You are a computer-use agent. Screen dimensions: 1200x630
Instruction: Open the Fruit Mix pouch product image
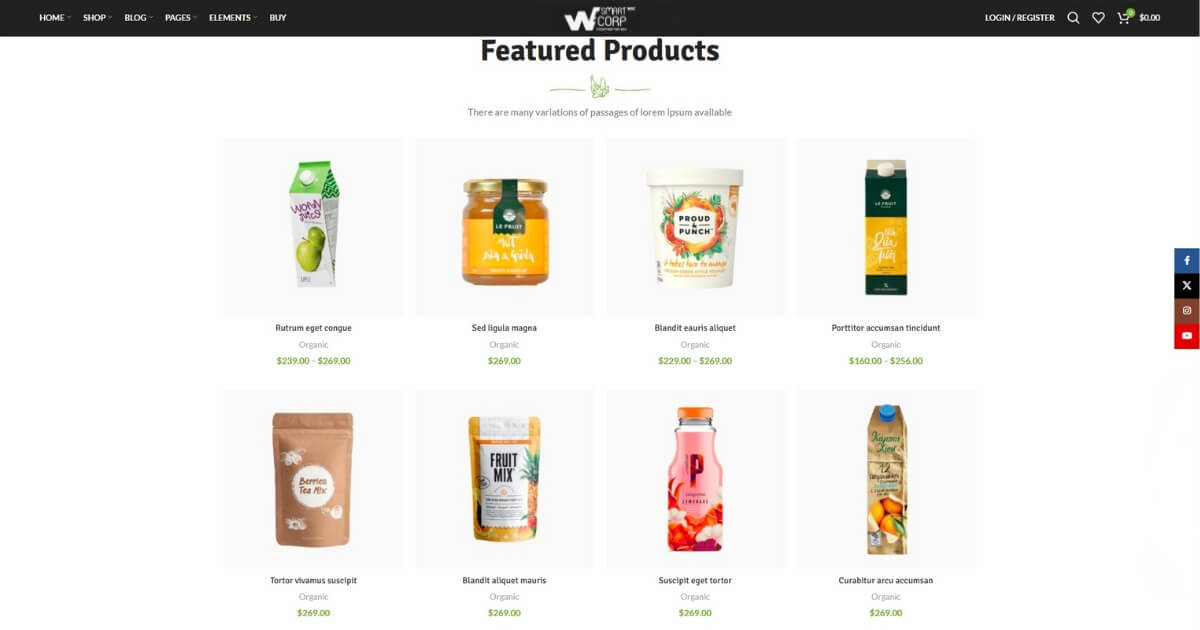pos(504,479)
